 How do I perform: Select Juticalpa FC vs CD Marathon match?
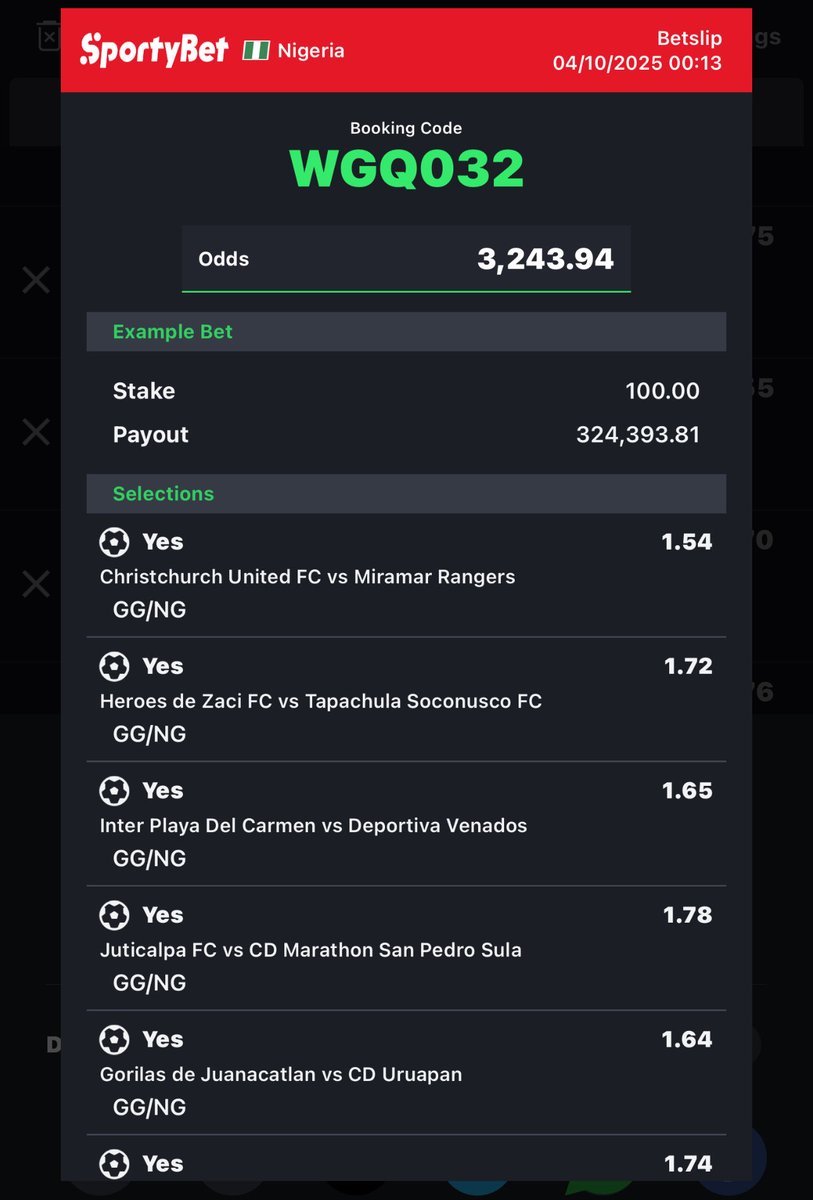[311, 950]
